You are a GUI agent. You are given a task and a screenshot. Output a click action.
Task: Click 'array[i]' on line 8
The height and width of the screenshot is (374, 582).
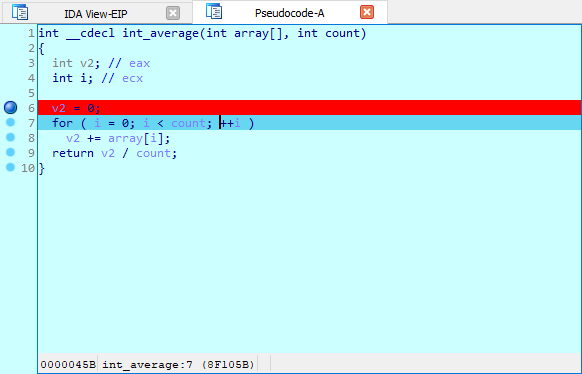136,138
